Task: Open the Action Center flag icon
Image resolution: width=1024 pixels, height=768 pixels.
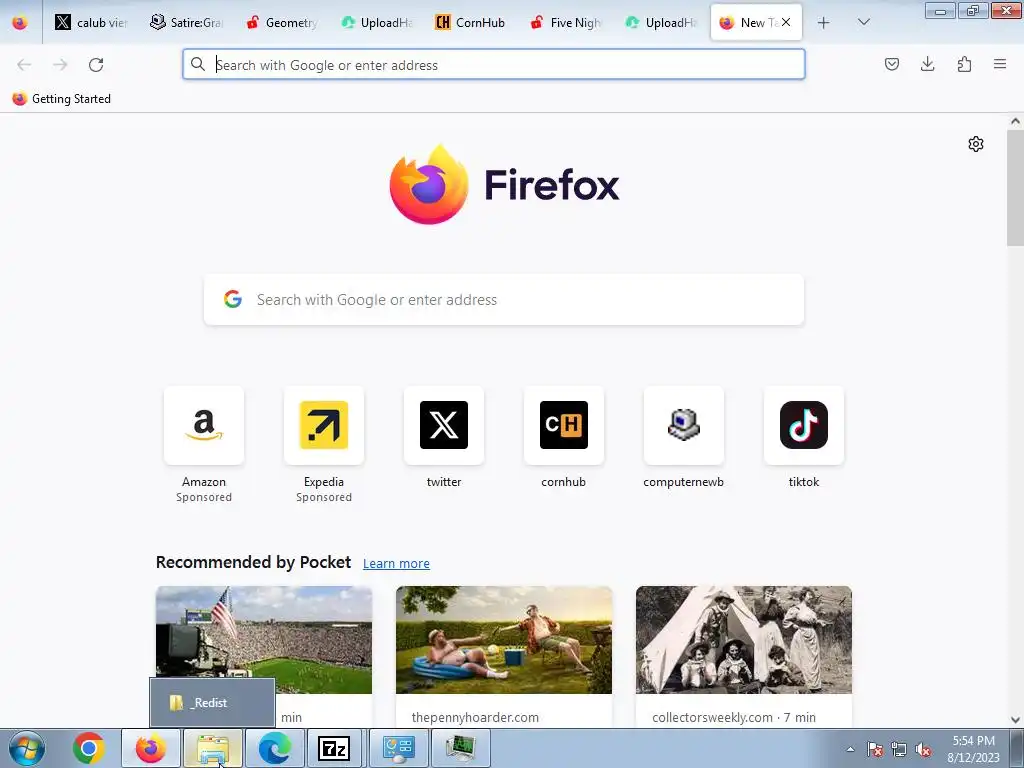Action: point(875,749)
